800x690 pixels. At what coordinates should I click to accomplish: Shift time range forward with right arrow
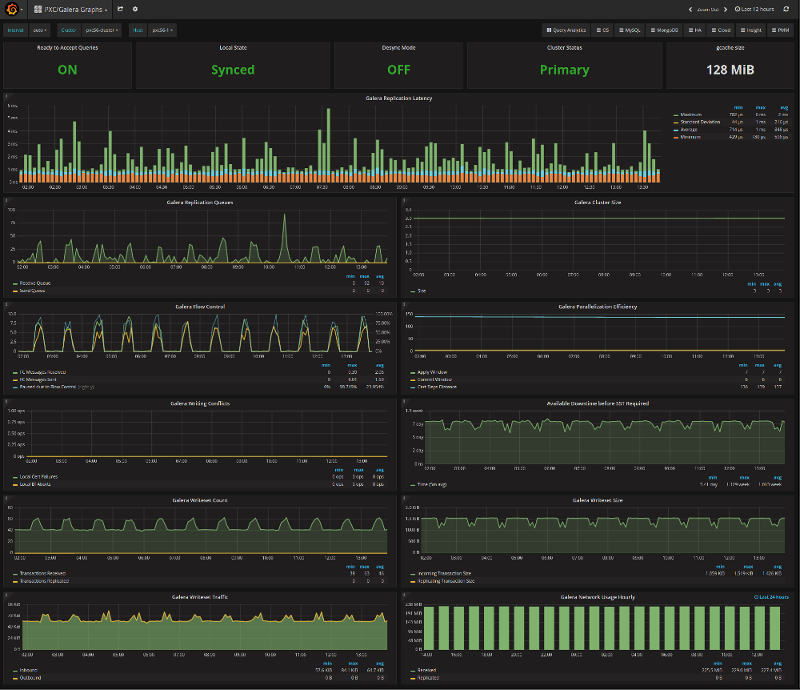[728, 9]
